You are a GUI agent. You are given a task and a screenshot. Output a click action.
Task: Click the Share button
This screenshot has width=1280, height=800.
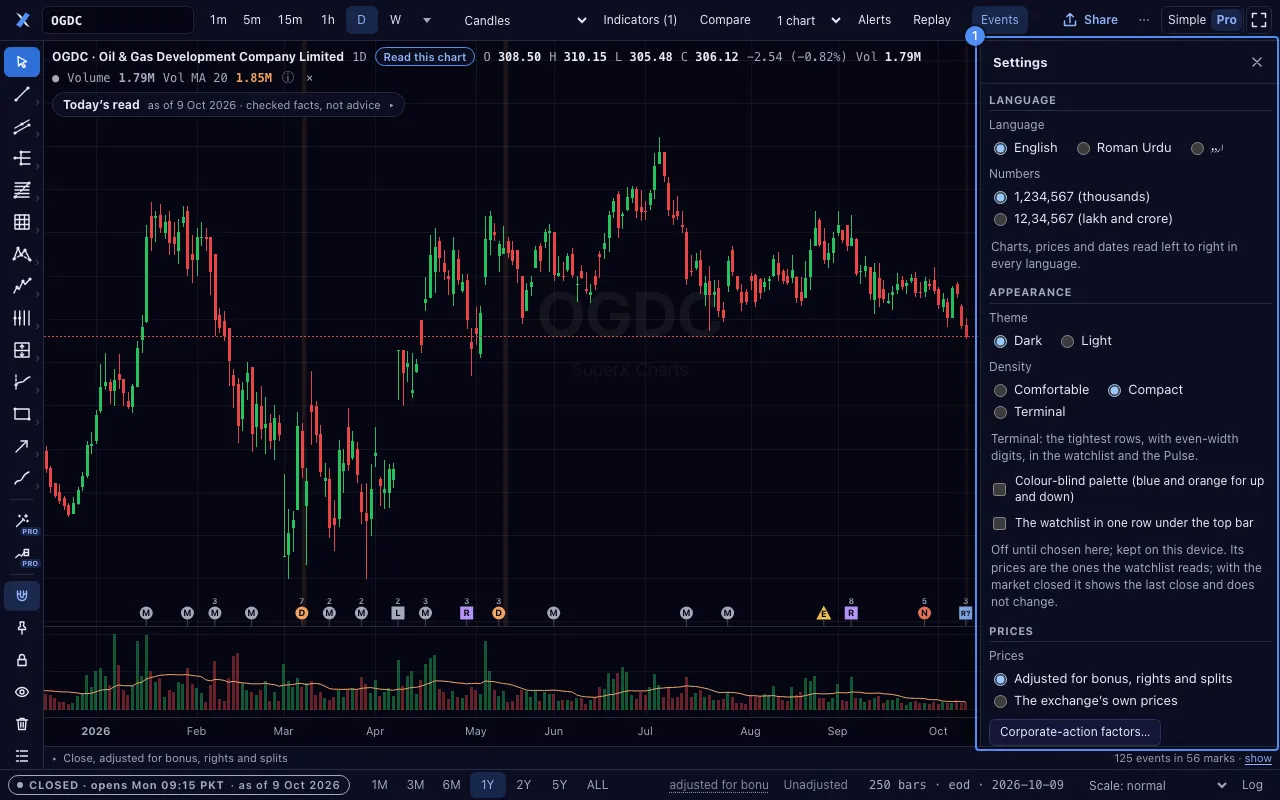1090,20
